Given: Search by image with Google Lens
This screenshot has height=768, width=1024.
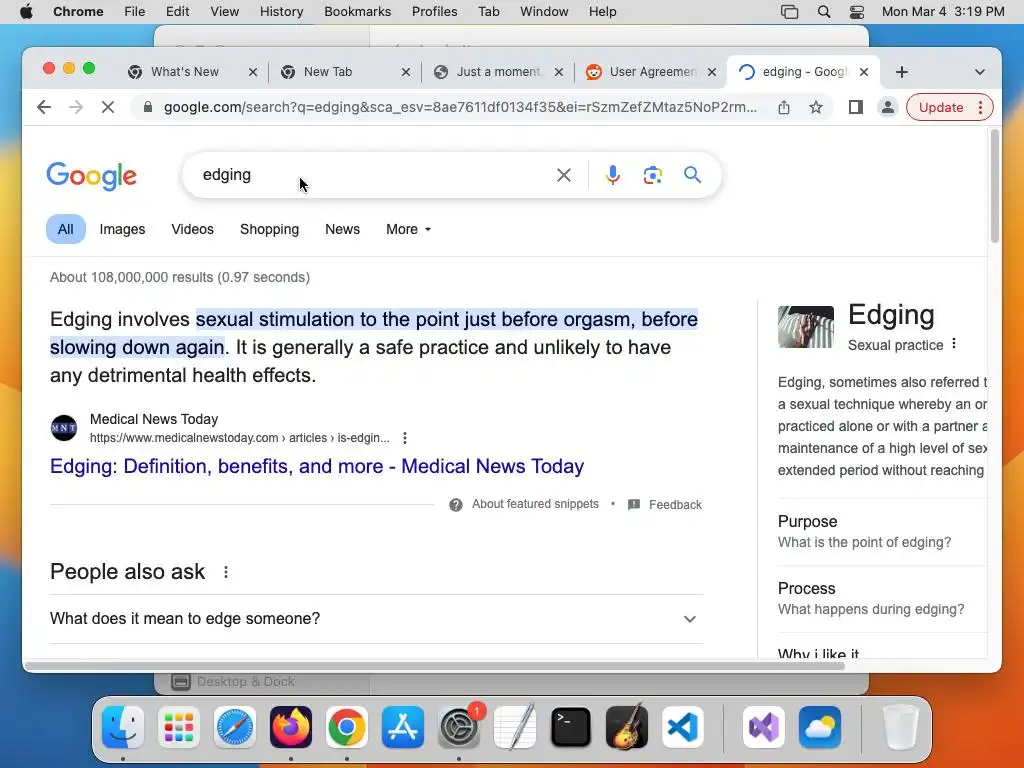Looking at the screenshot, I should [652, 175].
